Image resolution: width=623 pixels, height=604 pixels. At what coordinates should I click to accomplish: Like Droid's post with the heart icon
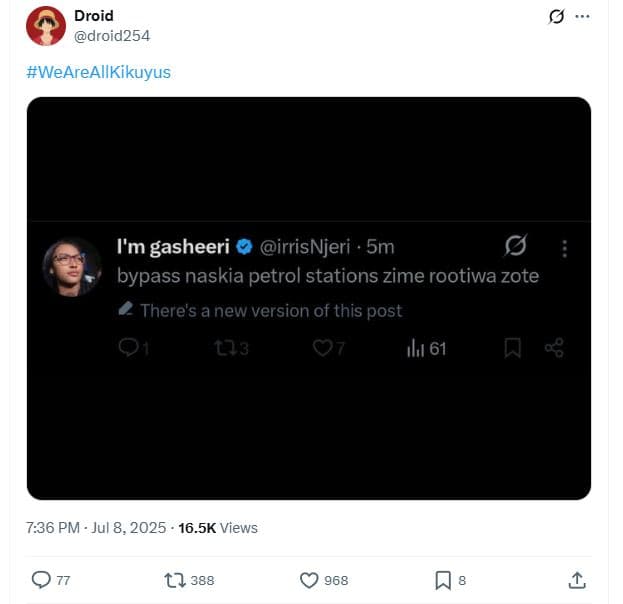point(309,580)
